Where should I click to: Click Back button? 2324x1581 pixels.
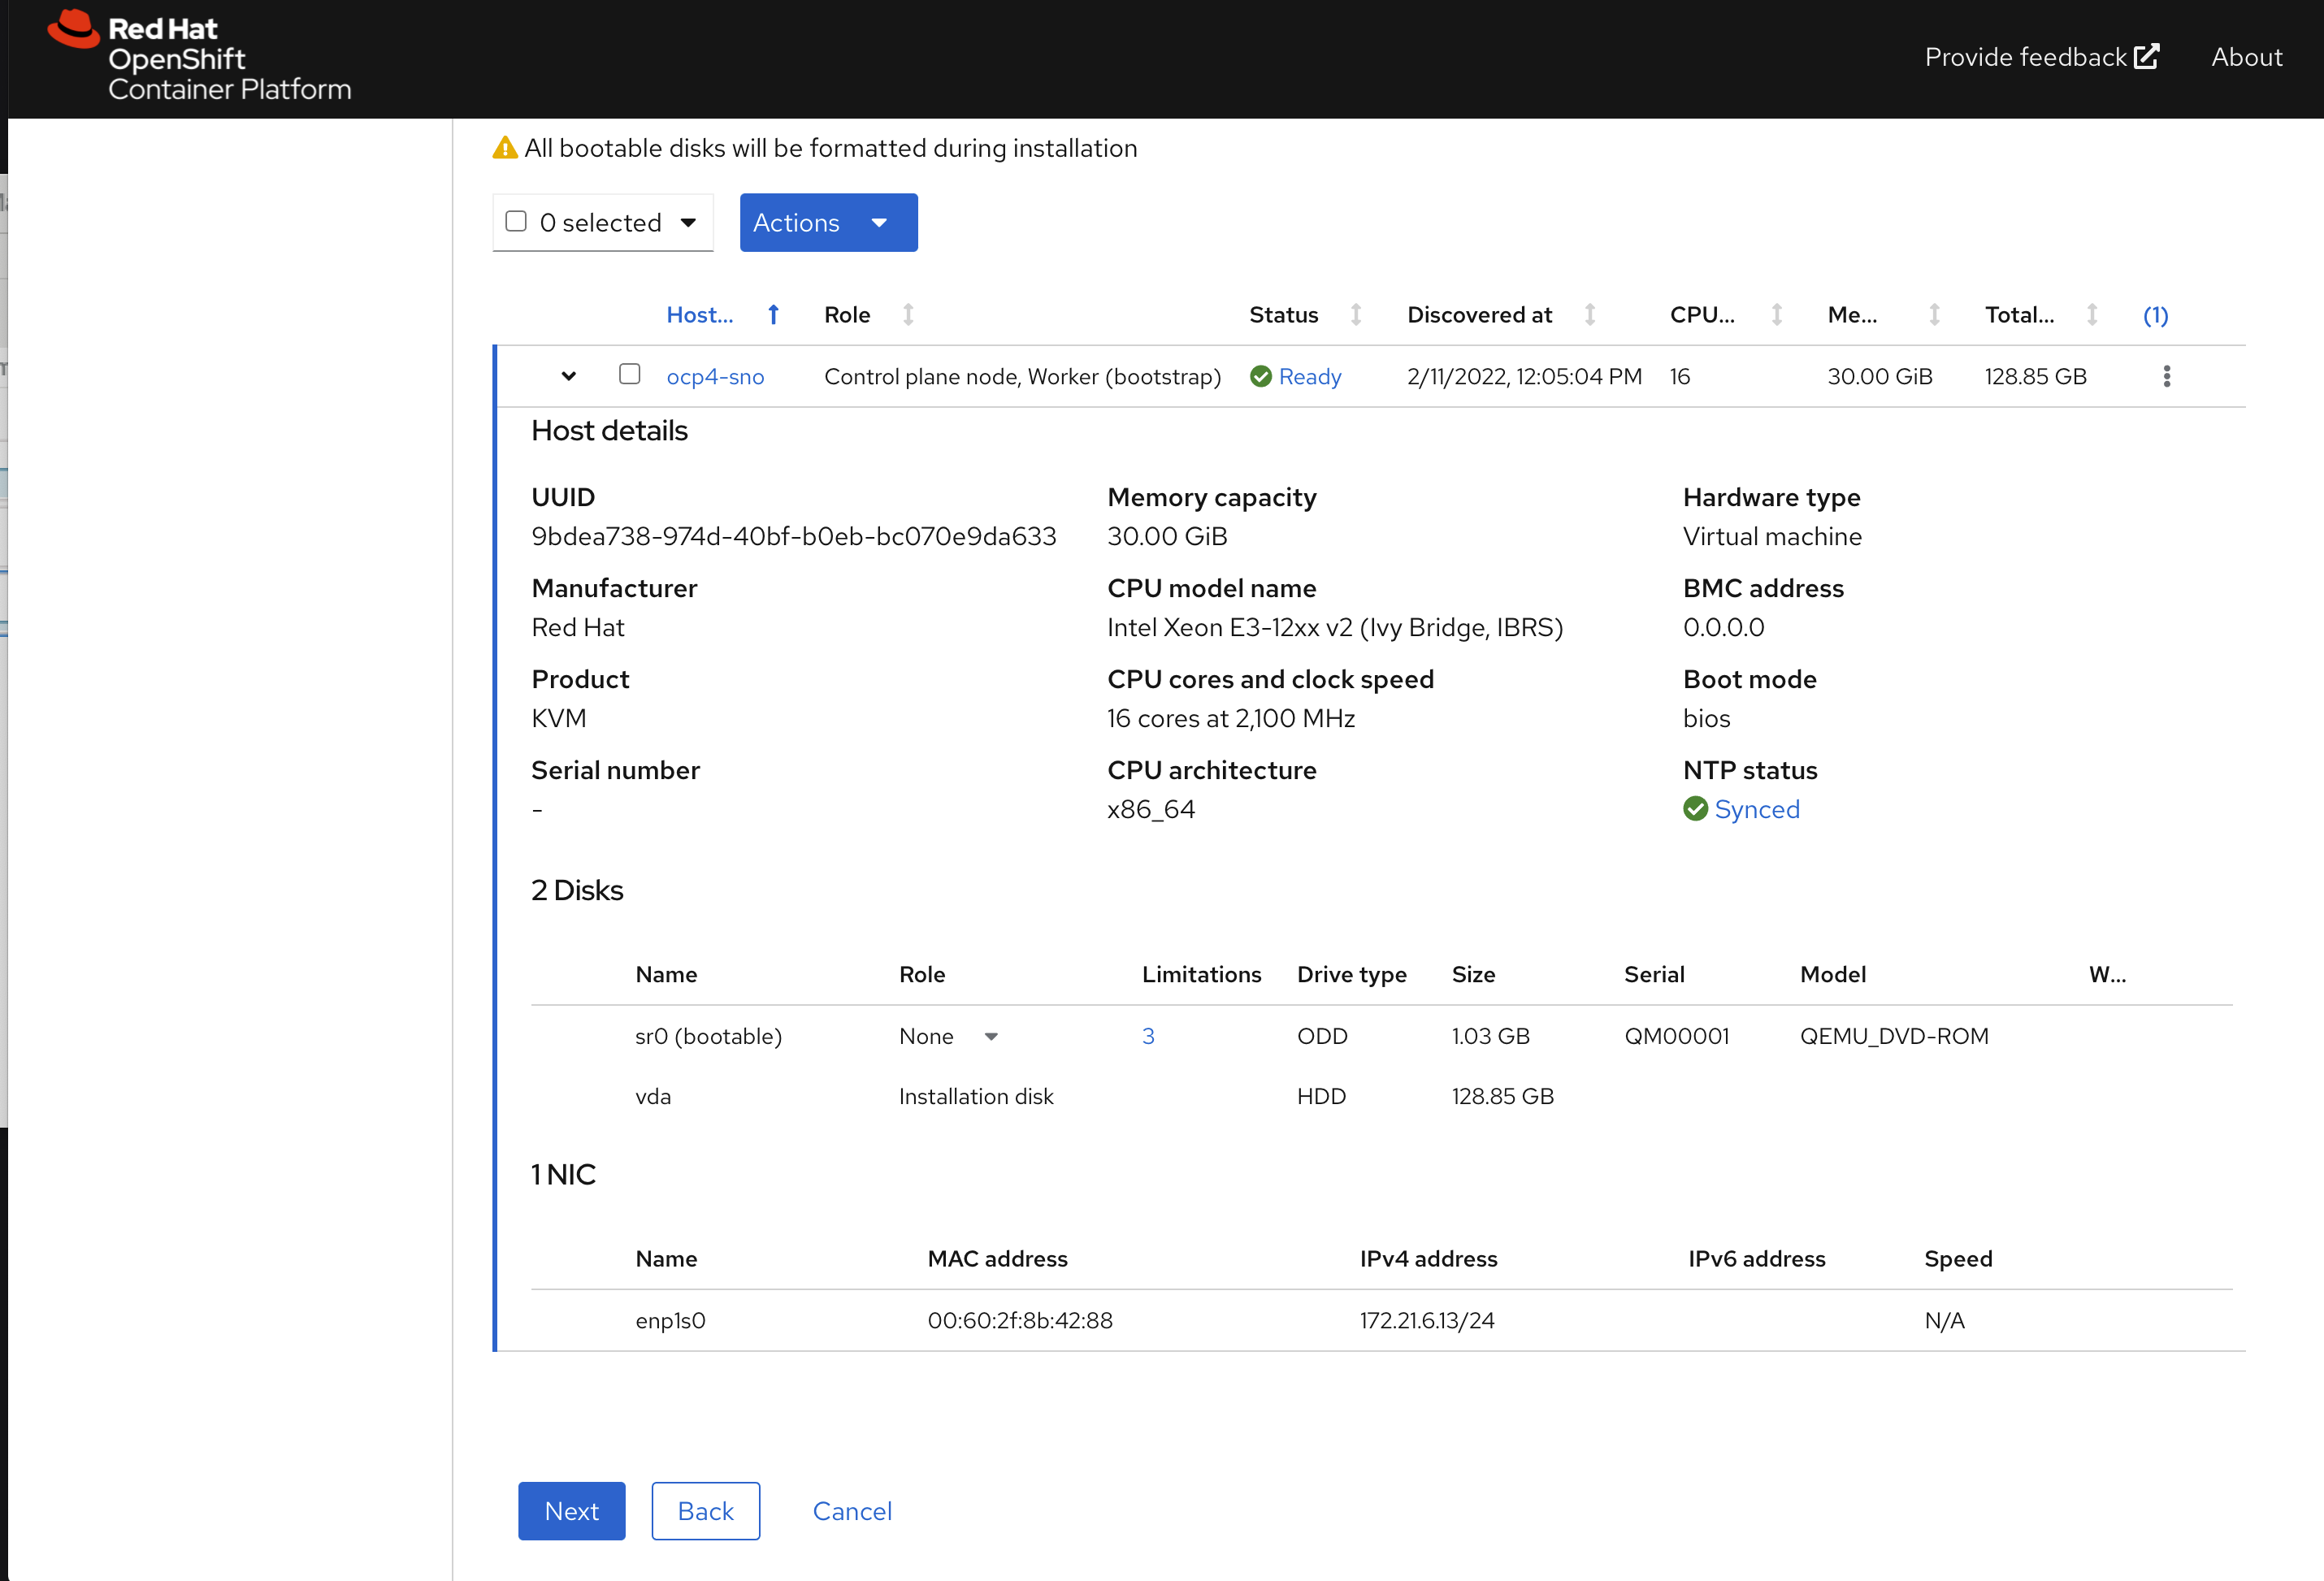[705, 1510]
